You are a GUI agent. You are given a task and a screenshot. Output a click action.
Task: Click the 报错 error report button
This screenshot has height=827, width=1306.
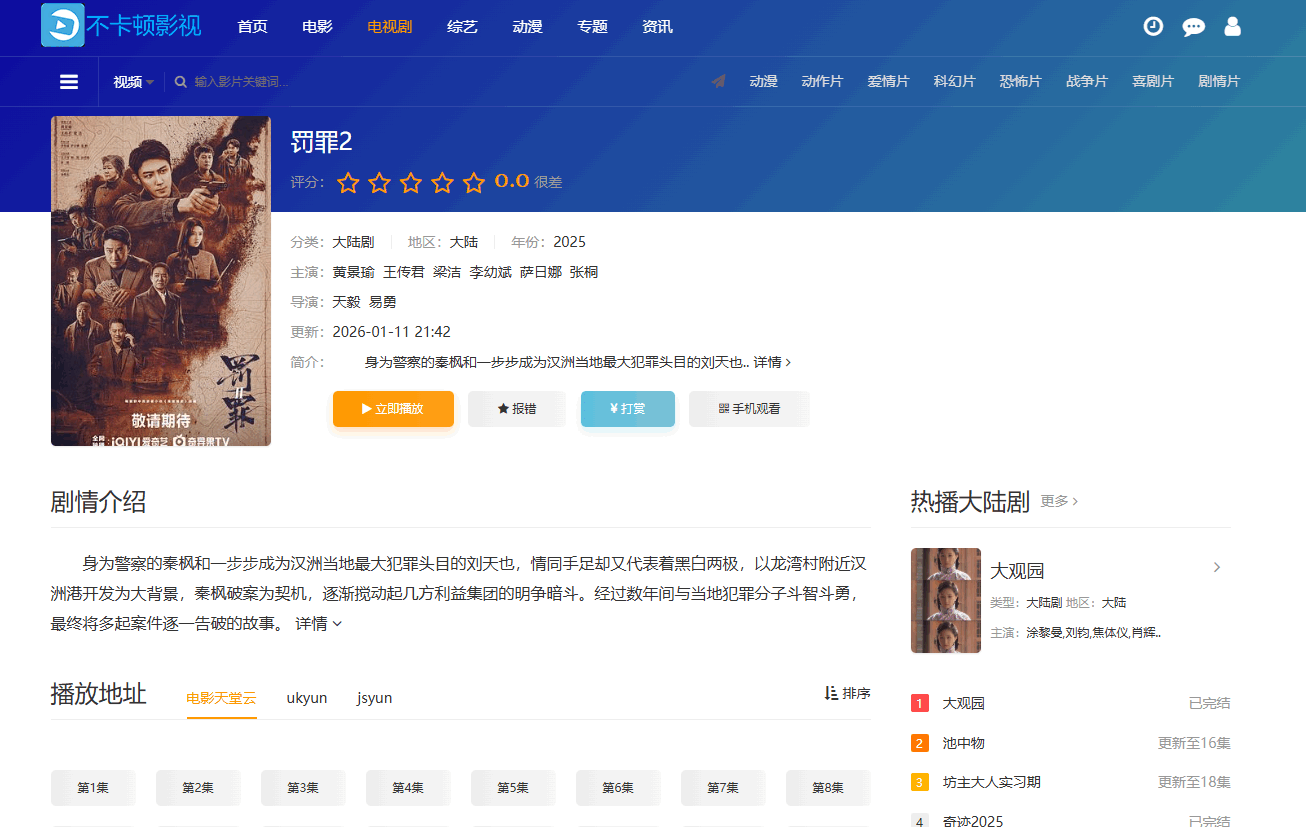tap(516, 409)
